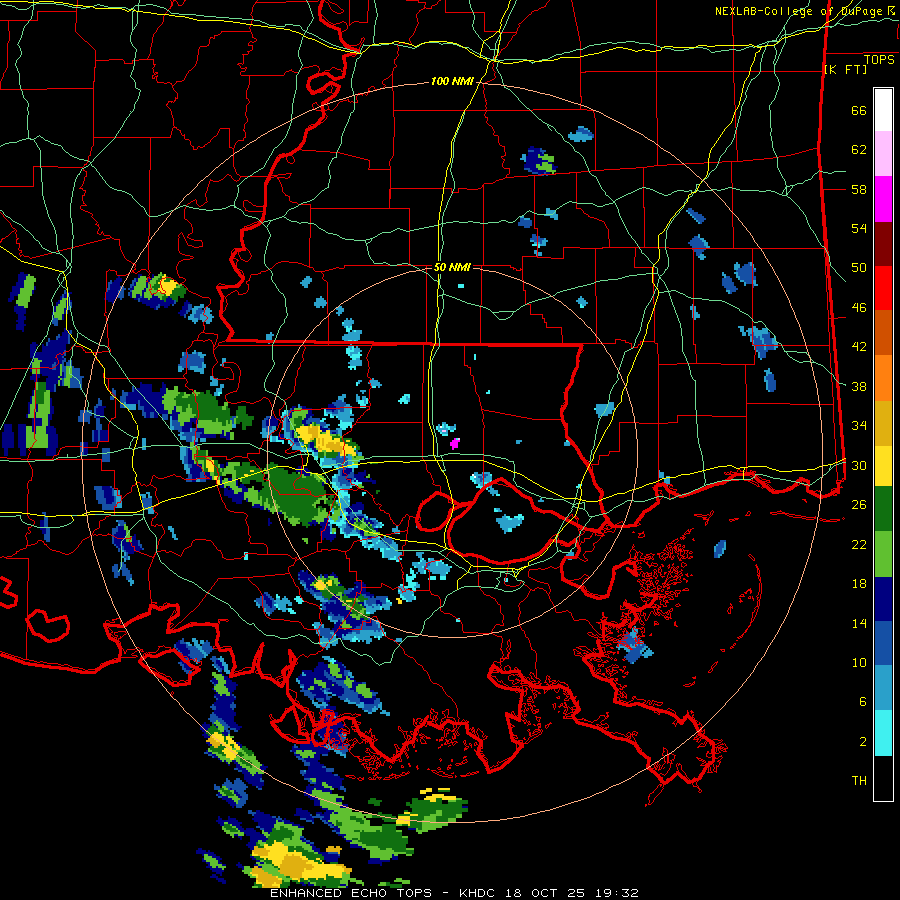
Task: Click legend value 14
Action: (x=859, y=623)
